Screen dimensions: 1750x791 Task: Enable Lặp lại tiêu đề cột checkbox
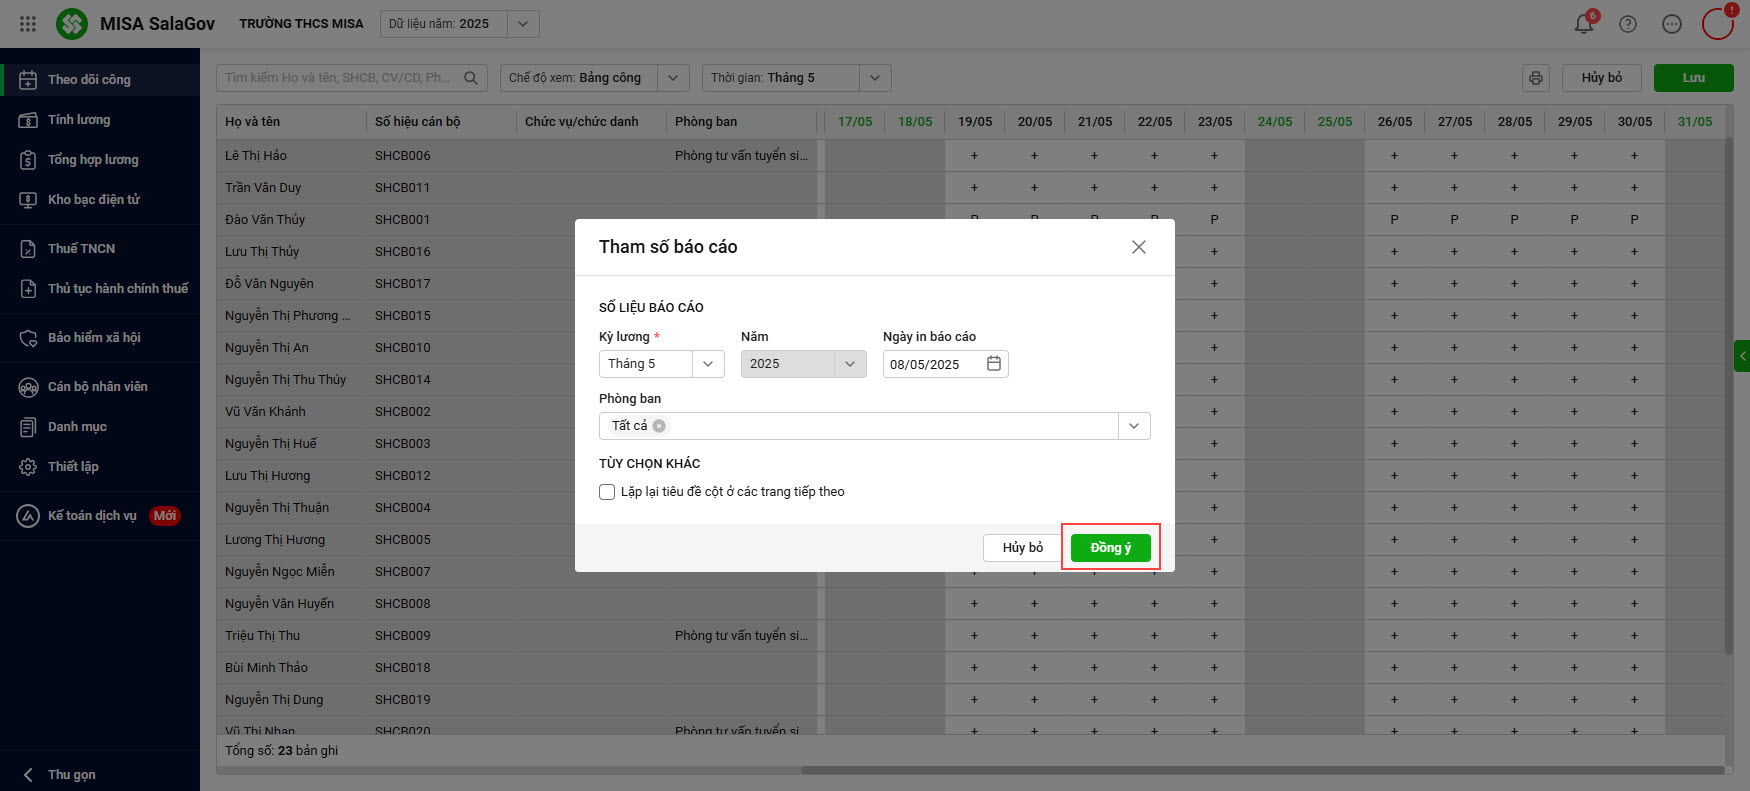click(607, 492)
